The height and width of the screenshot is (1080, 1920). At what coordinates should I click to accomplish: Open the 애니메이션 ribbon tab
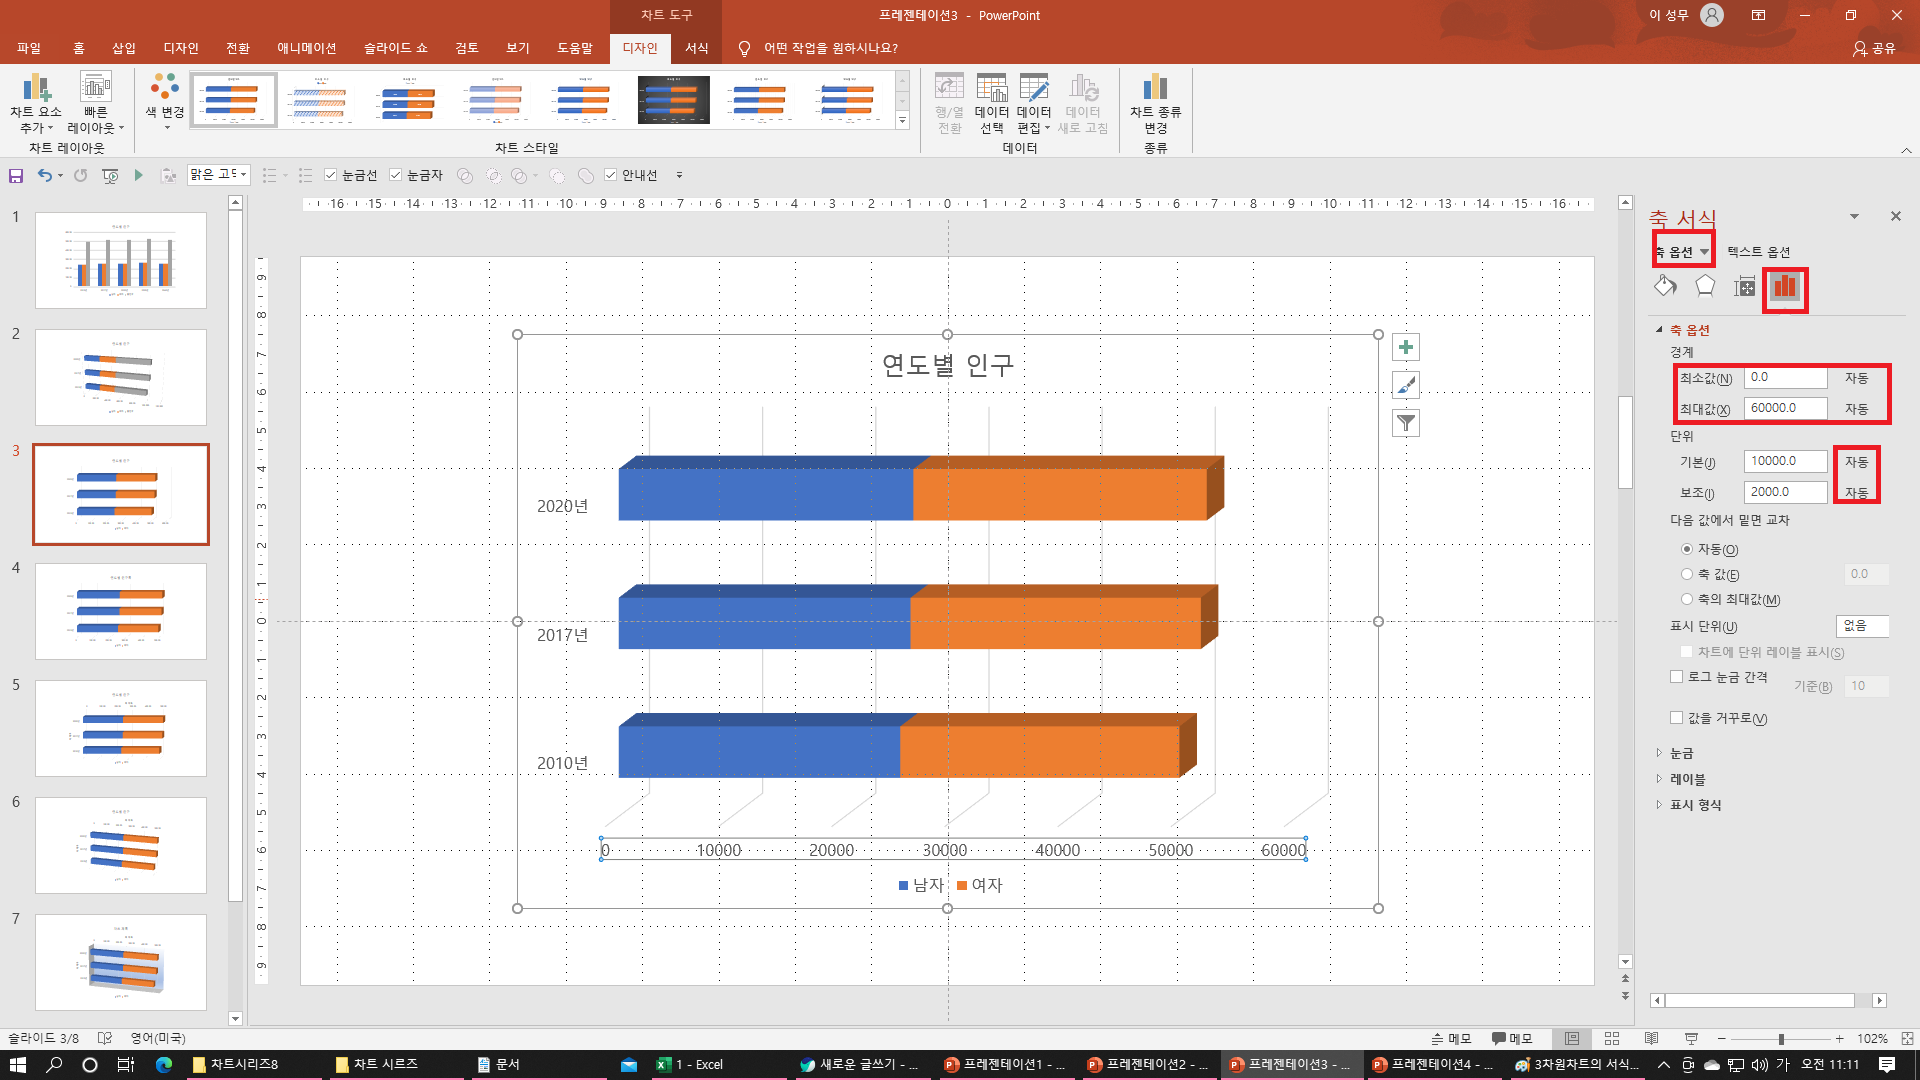[306, 48]
